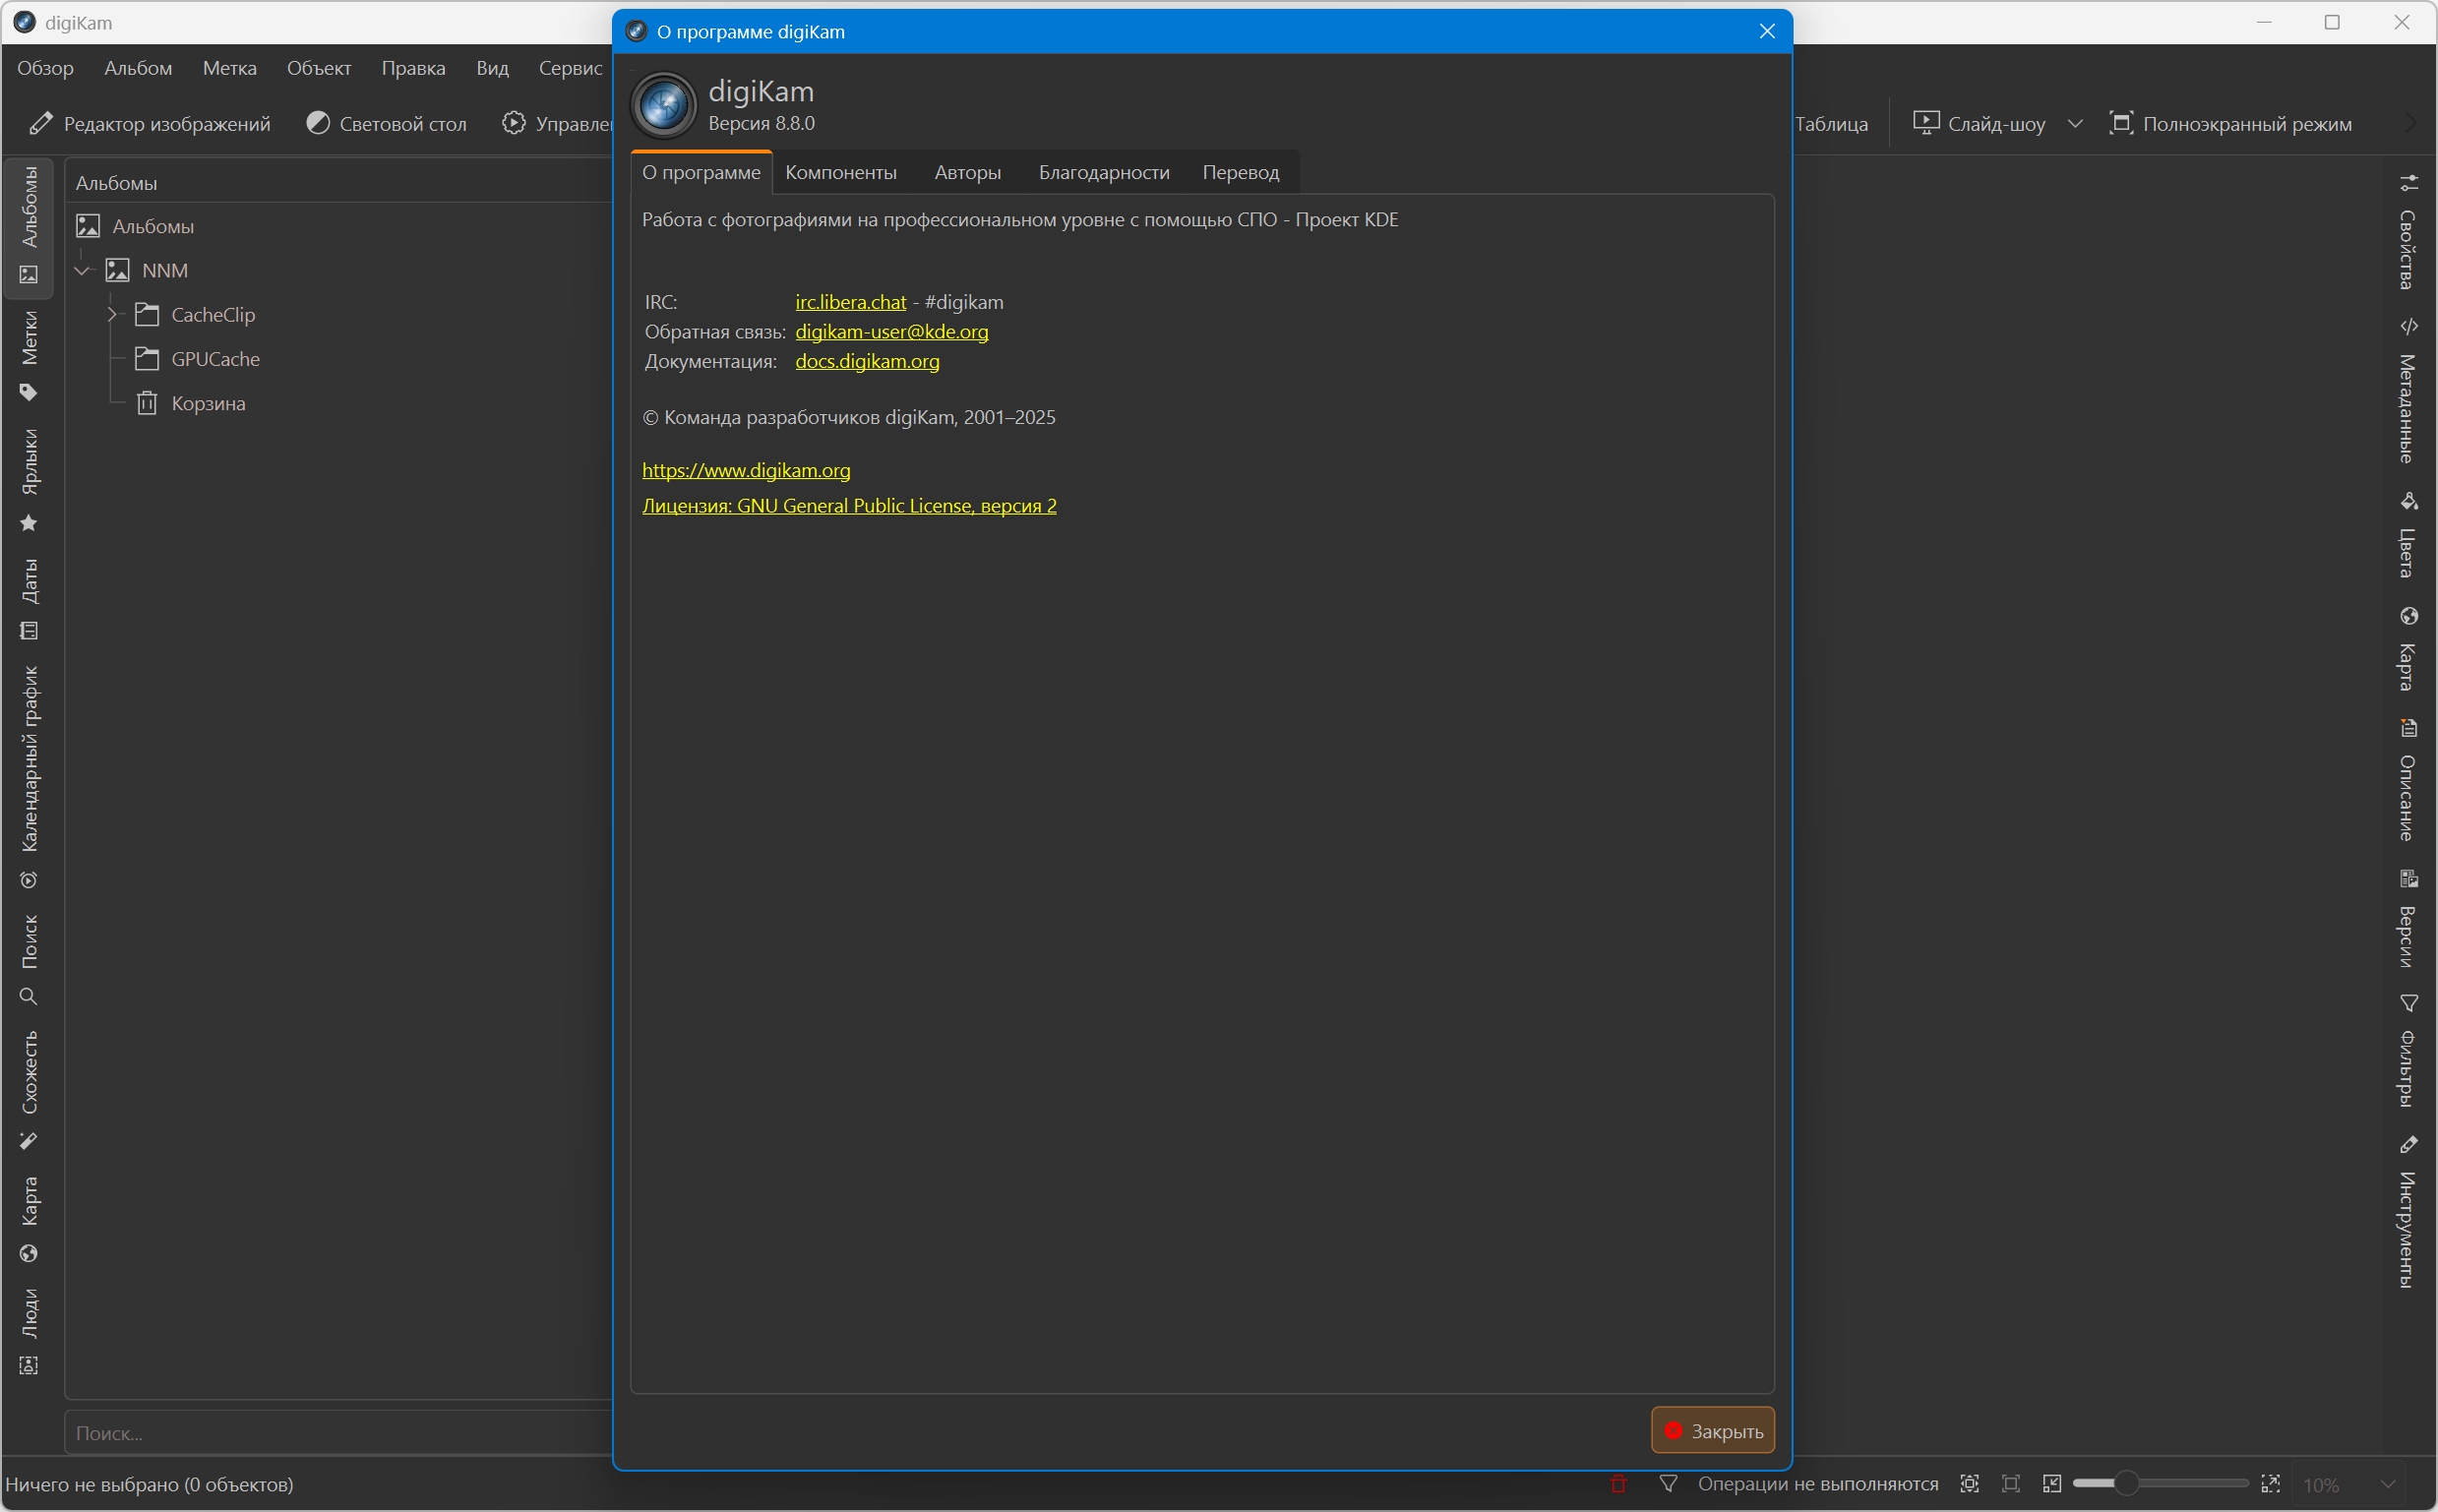Switch to the Авторы tab
The width and height of the screenshot is (2438, 1512).
click(x=967, y=172)
